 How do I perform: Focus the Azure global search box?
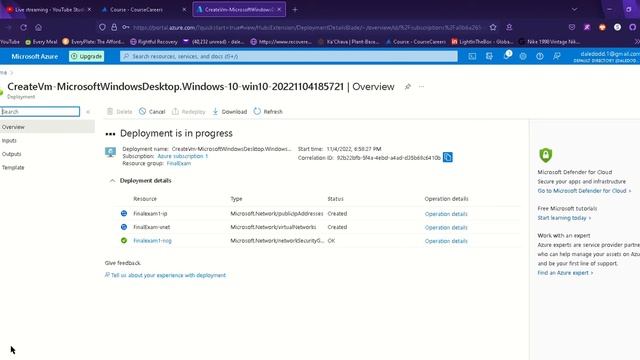(x=289, y=56)
